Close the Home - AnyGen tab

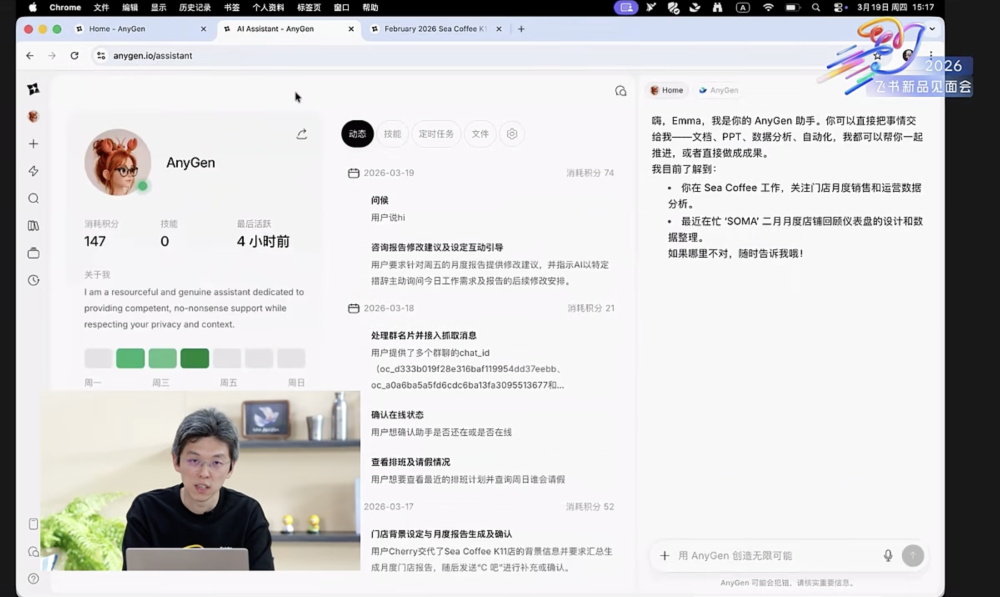click(203, 29)
